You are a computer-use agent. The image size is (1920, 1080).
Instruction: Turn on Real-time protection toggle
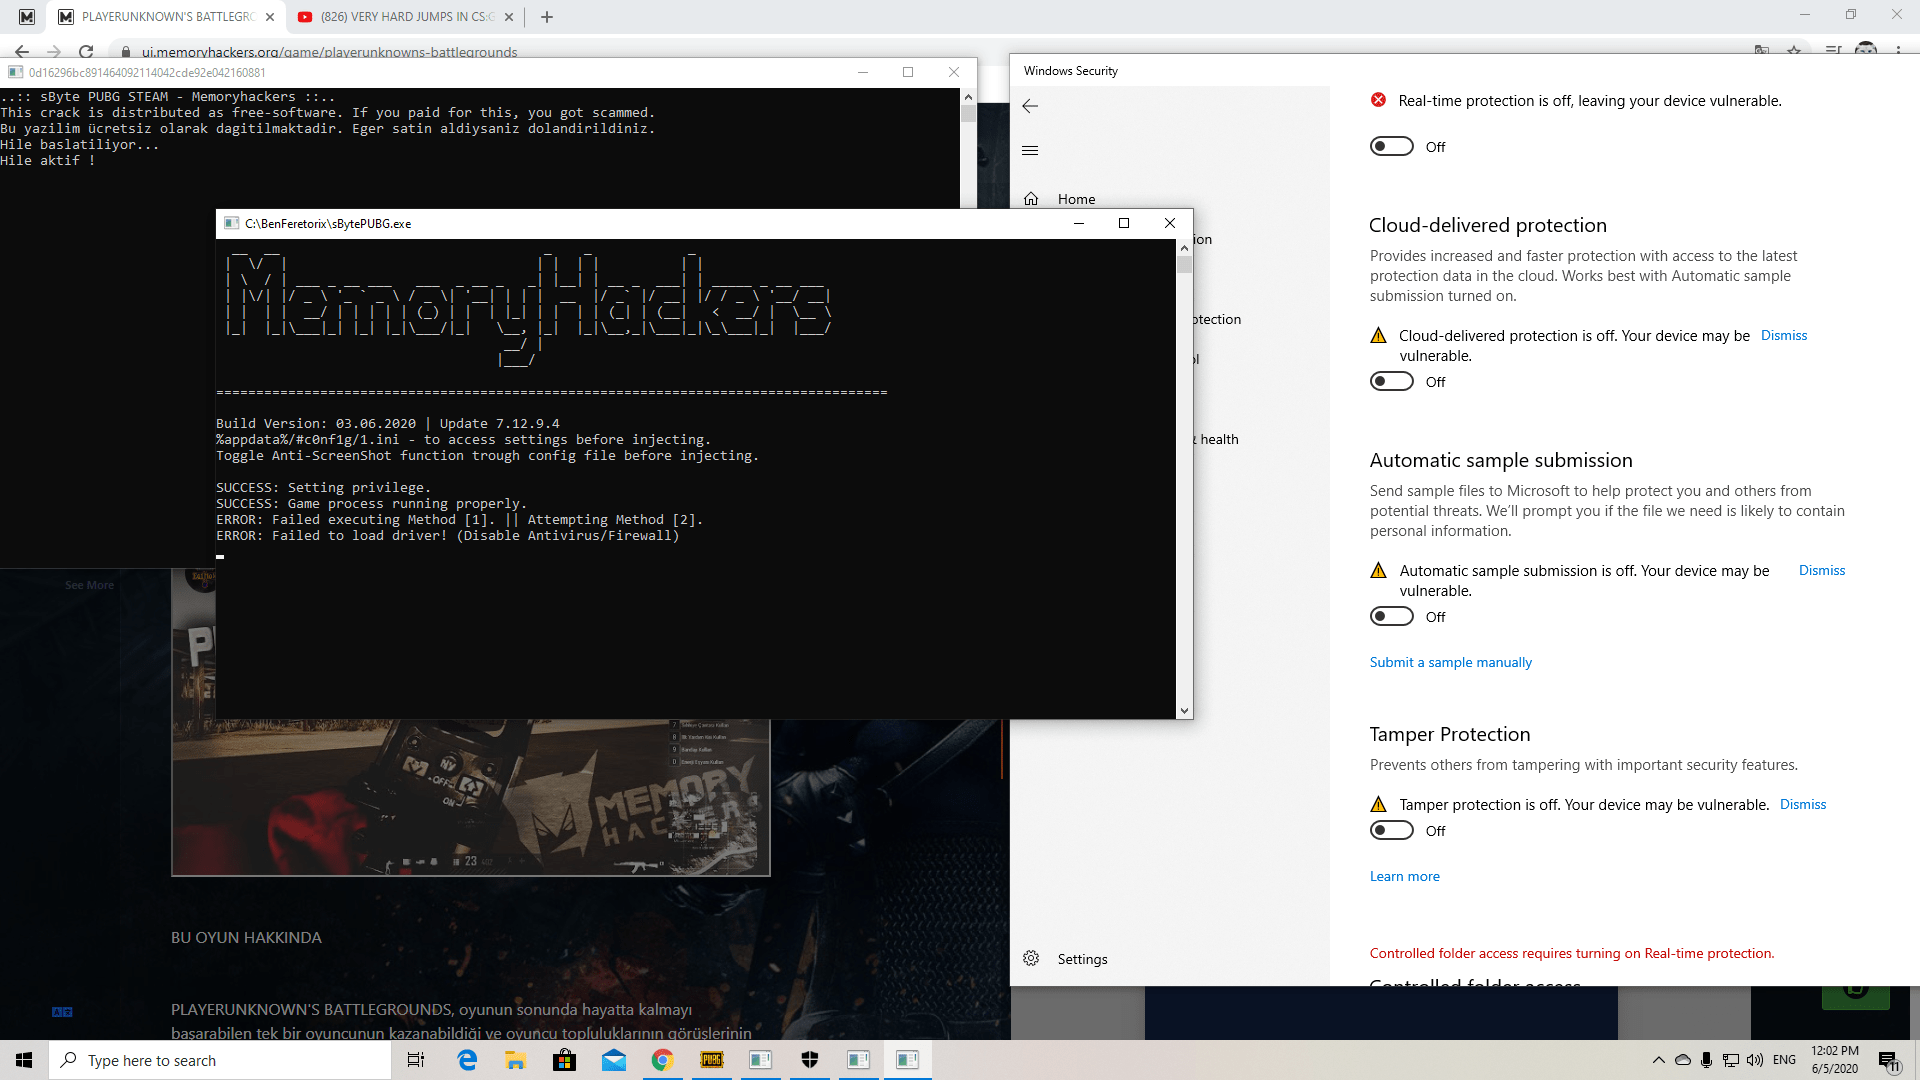coord(1391,147)
